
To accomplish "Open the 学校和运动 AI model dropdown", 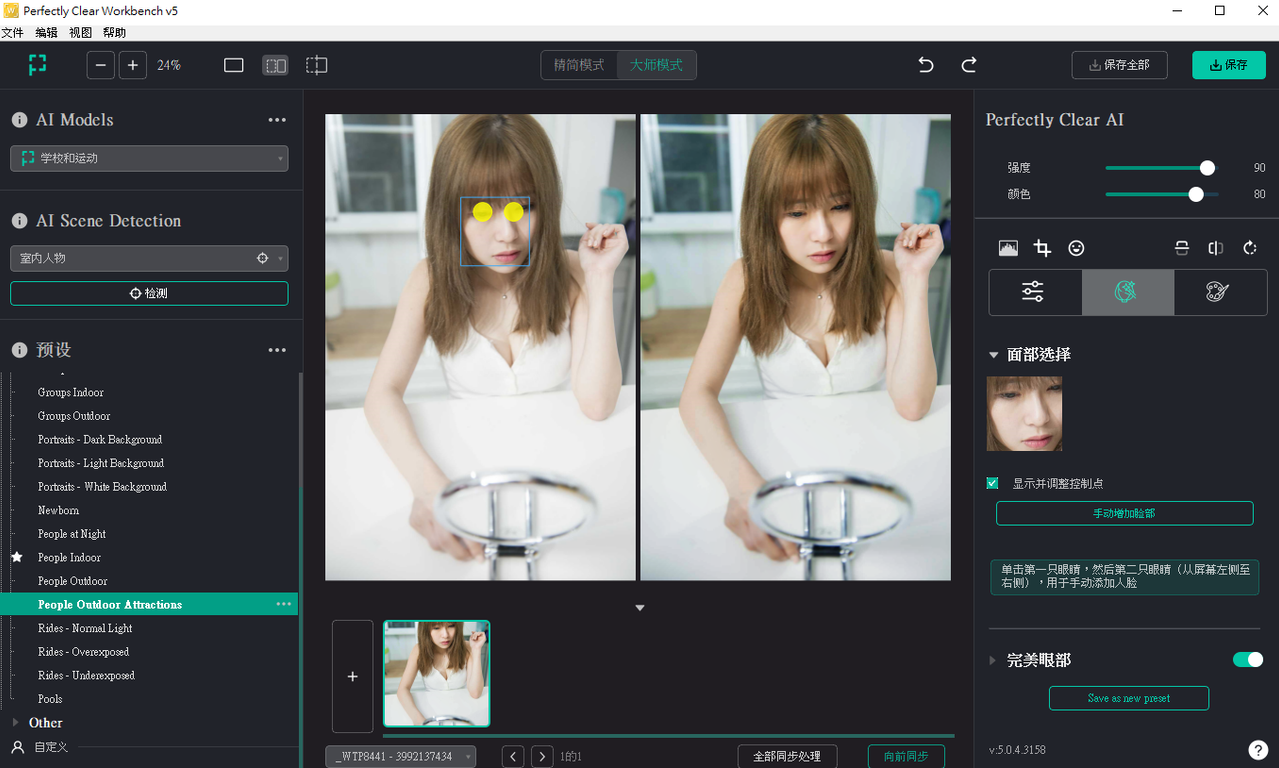I will pyautogui.click(x=149, y=158).
